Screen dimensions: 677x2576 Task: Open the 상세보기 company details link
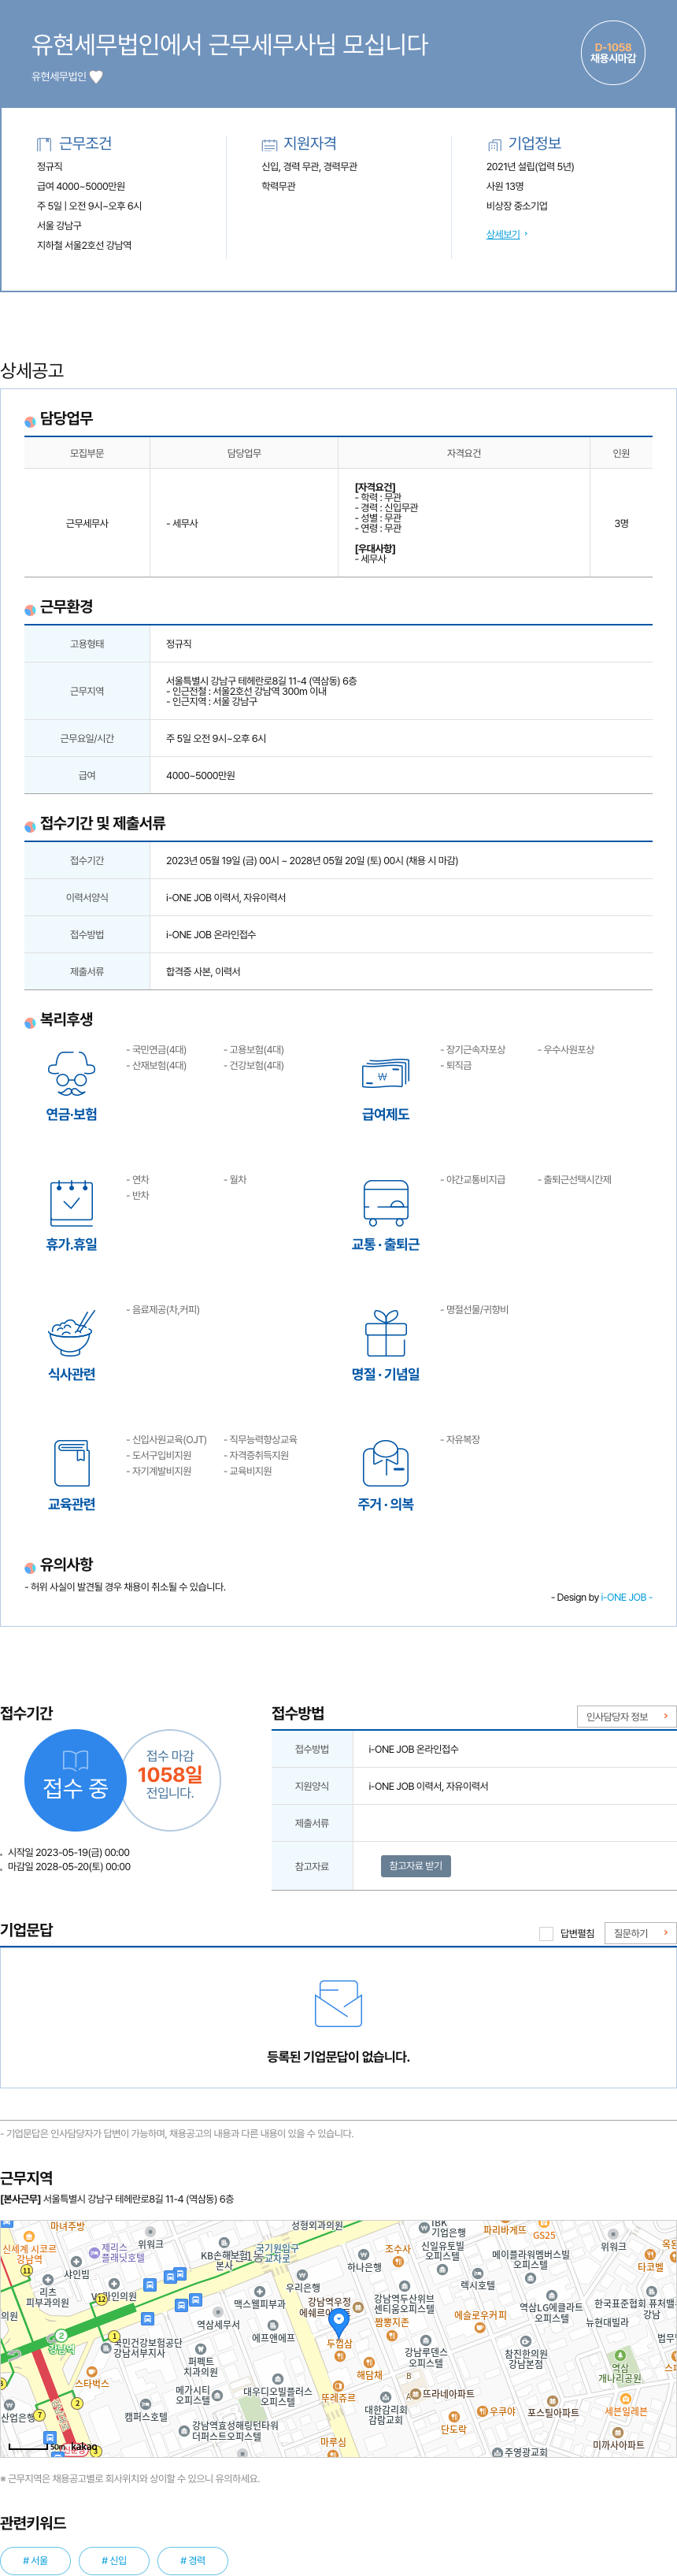click(503, 234)
